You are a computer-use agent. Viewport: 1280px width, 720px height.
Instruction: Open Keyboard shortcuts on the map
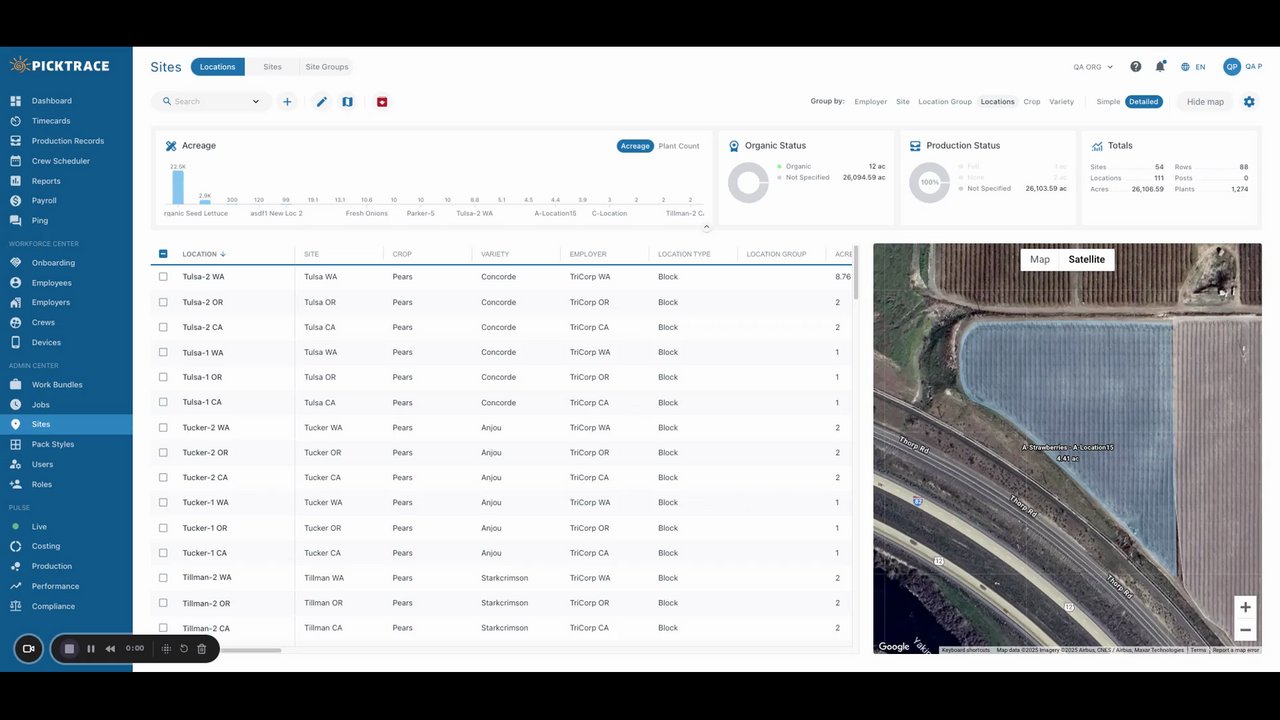point(966,650)
